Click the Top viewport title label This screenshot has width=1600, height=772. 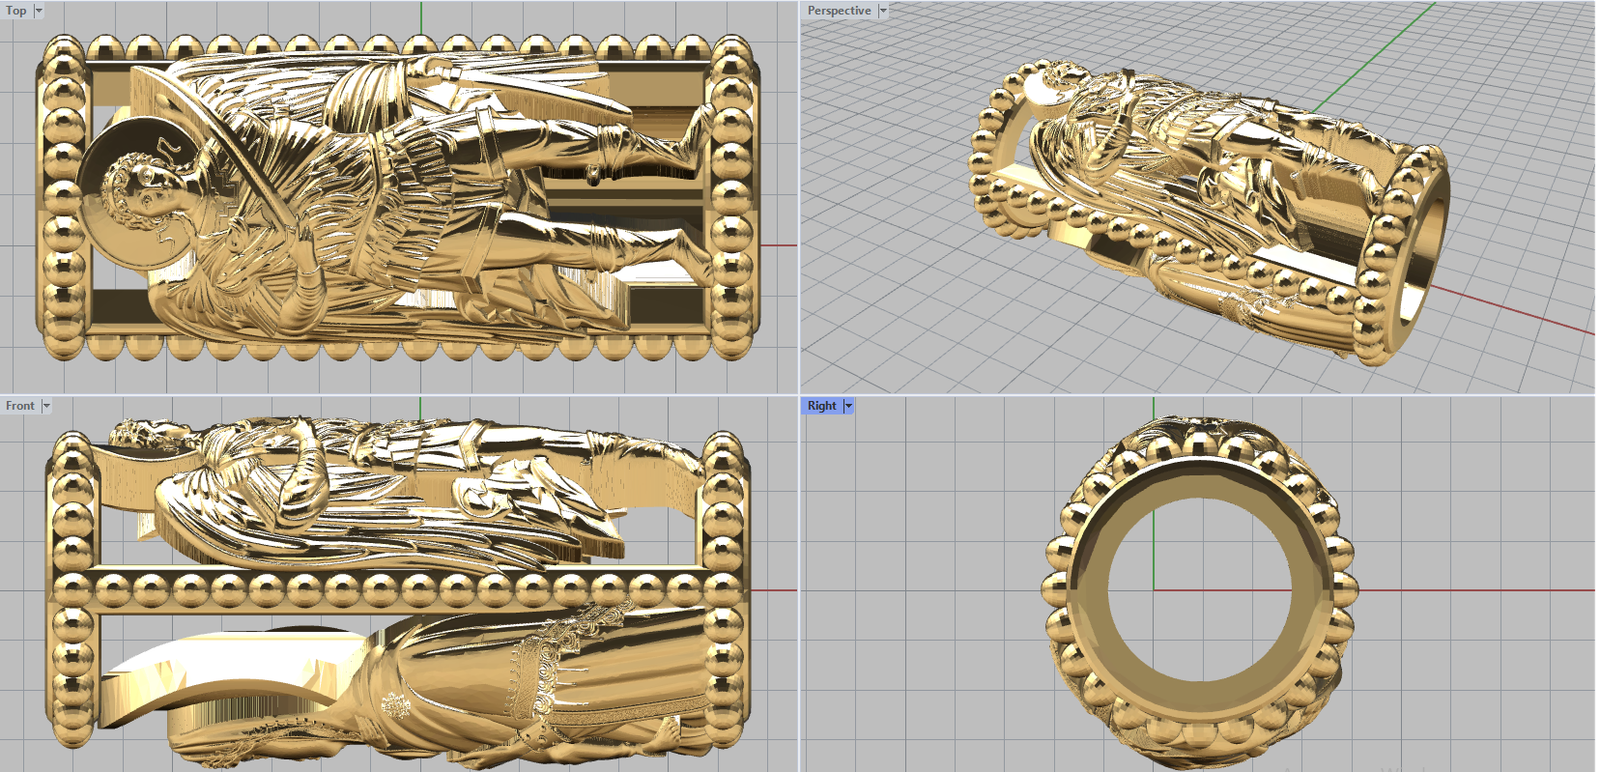[17, 11]
